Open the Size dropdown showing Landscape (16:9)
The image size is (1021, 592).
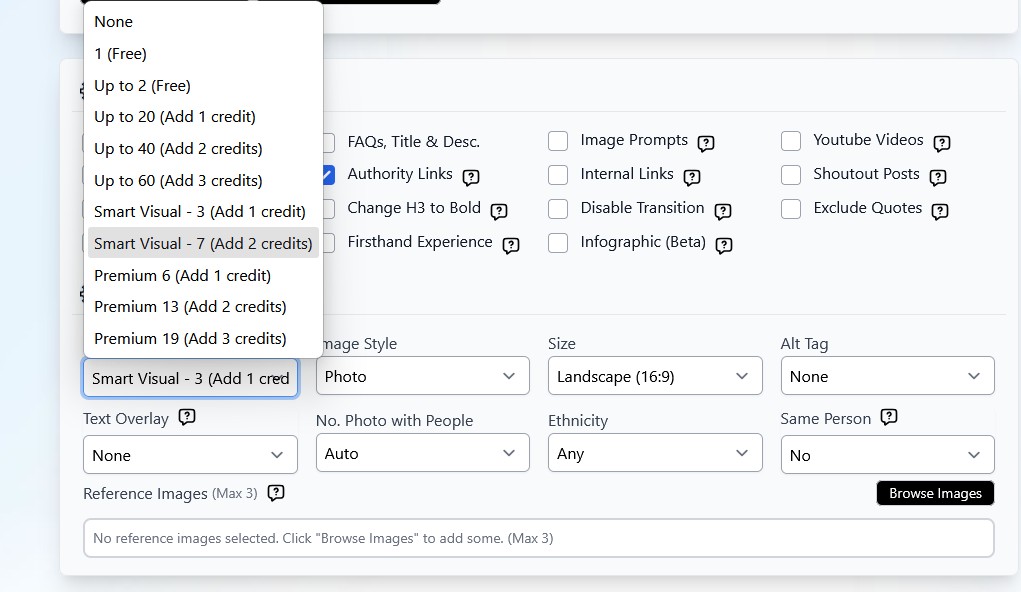[655, 376]
